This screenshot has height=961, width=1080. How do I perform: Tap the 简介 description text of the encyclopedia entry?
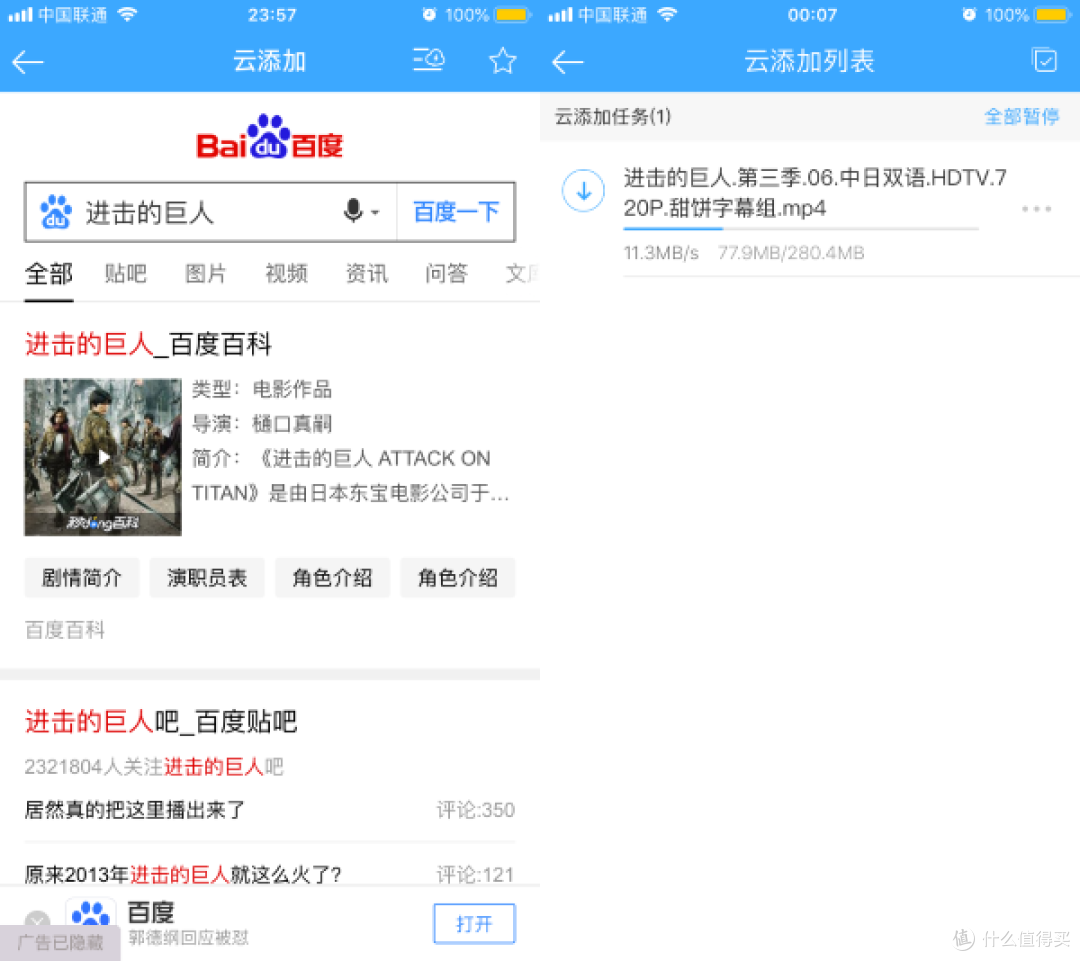[351, 475]
